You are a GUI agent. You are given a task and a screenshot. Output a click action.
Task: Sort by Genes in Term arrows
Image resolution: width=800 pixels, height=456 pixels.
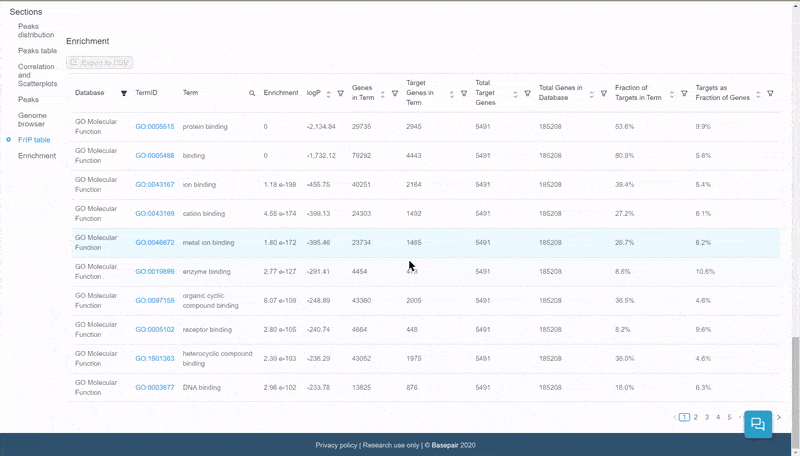click(x=383, y=93)
